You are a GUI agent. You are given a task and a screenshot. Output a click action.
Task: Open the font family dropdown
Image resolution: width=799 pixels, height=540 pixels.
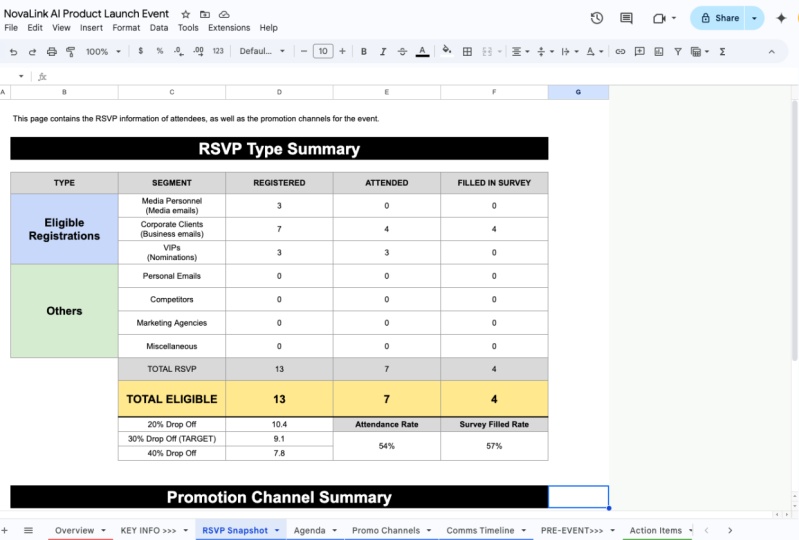click(x=262, y=51)
